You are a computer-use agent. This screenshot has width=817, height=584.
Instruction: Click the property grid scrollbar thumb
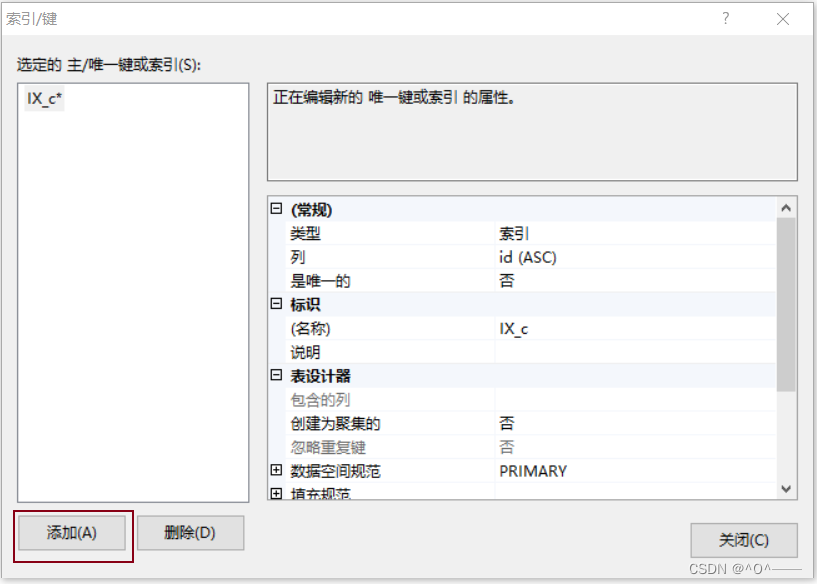[786, 304]
